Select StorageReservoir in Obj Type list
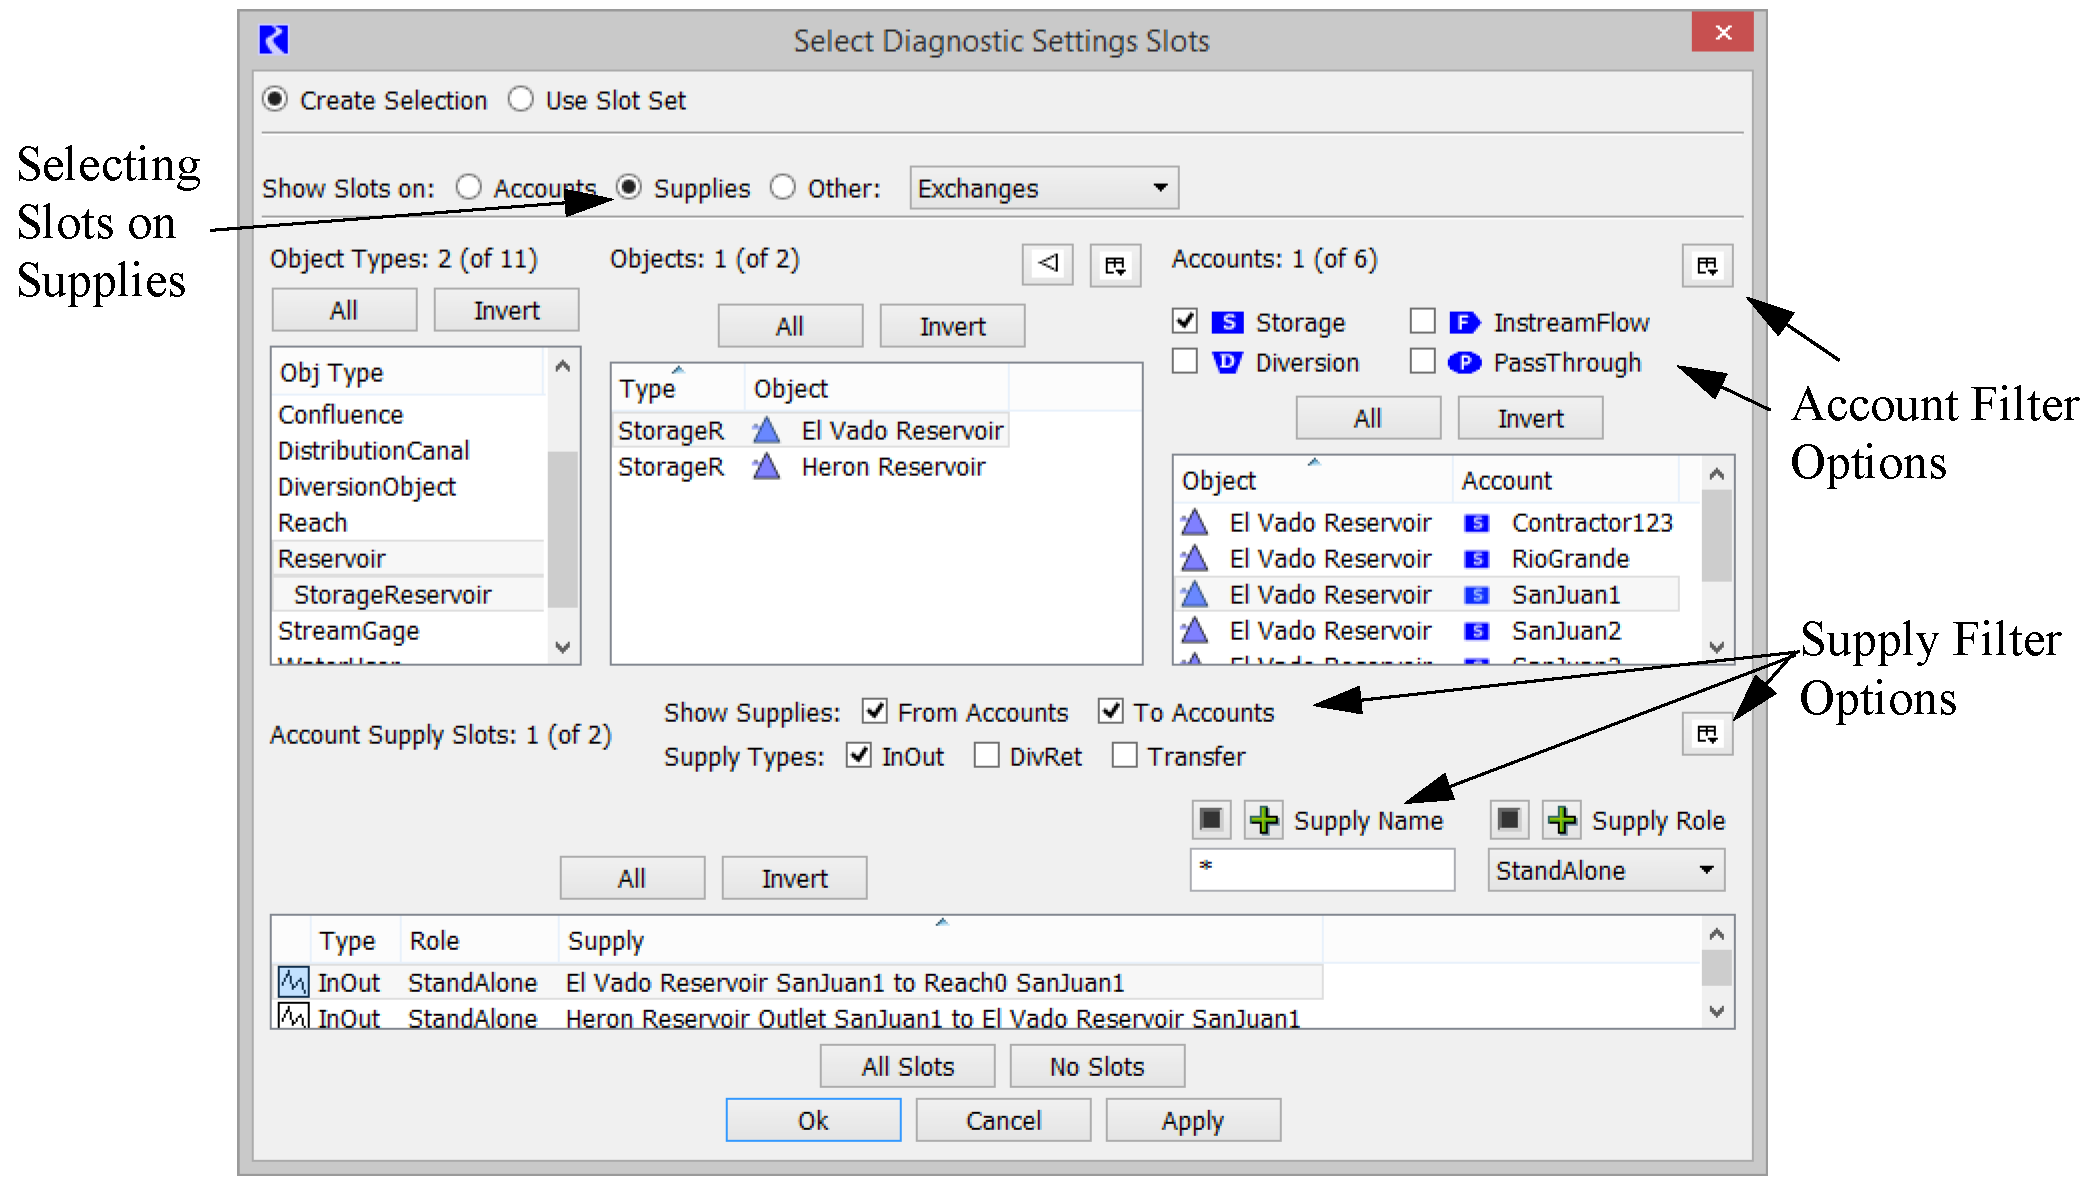The image size is (2100, 1192). pyautogui.click(x=392, y=595)
